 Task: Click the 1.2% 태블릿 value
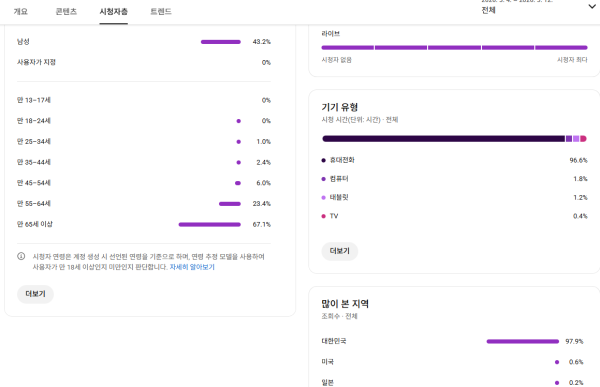(580, 198)
